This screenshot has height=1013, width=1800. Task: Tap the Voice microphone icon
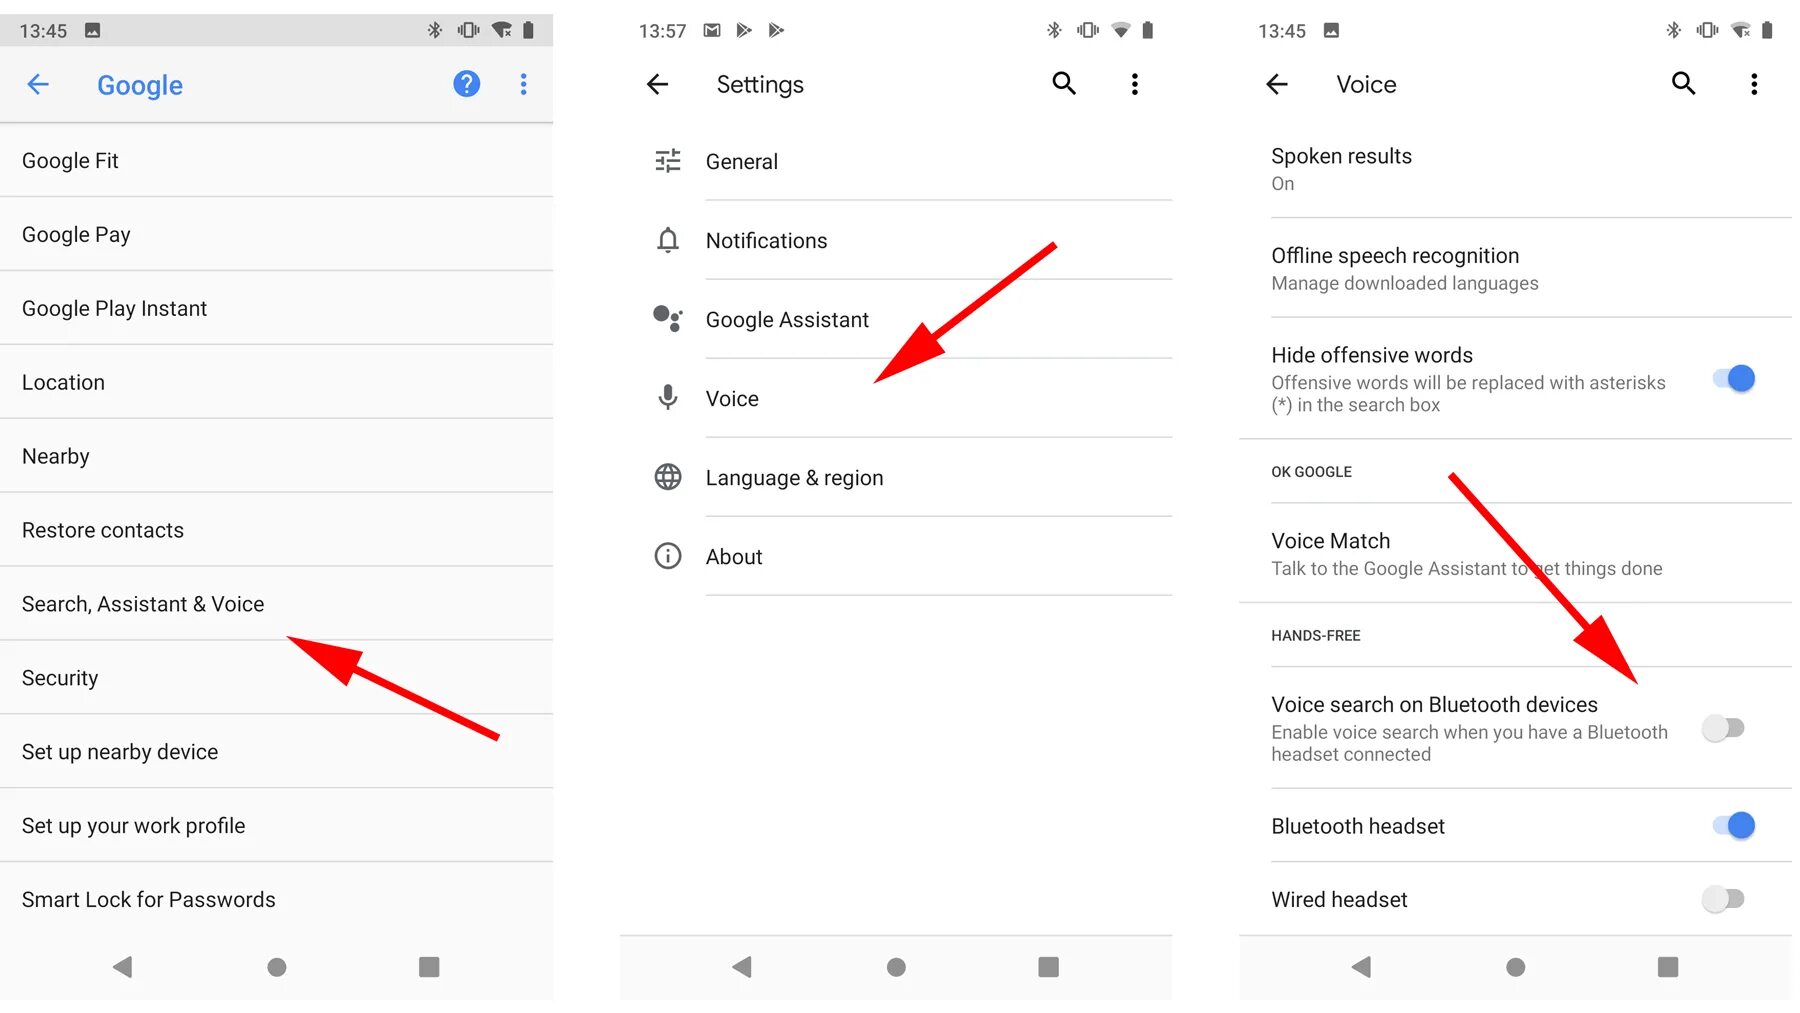click(668, 398)
